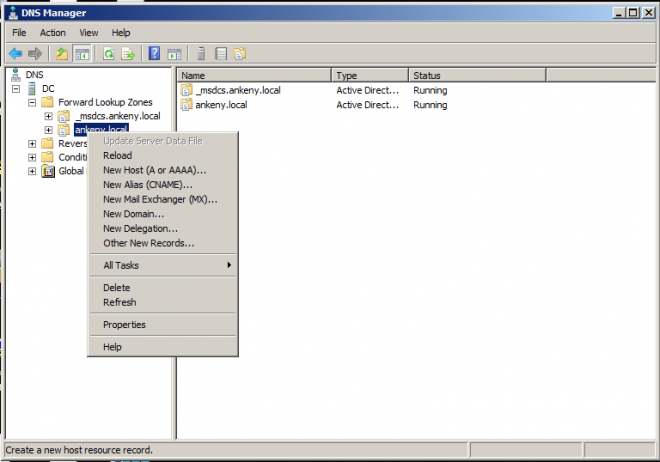Click Active Direct... type of ankeny.local row
This screenshot has width=660, height=462.
[x=367, y=105]
